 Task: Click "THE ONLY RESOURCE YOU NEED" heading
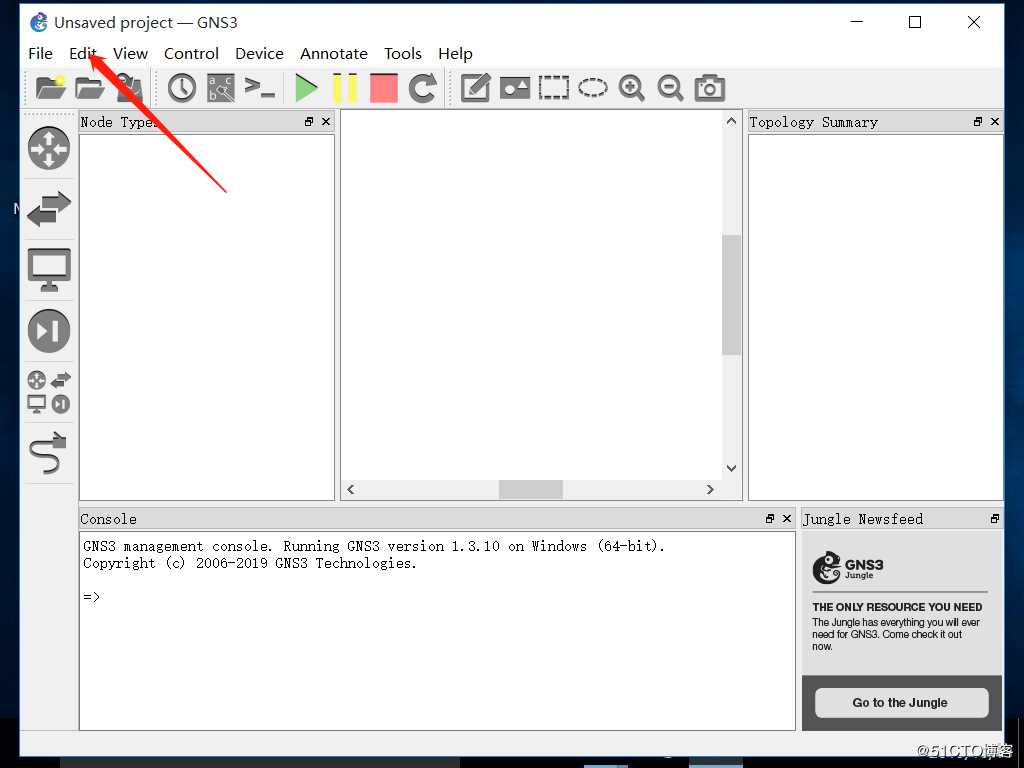point(897,607)
